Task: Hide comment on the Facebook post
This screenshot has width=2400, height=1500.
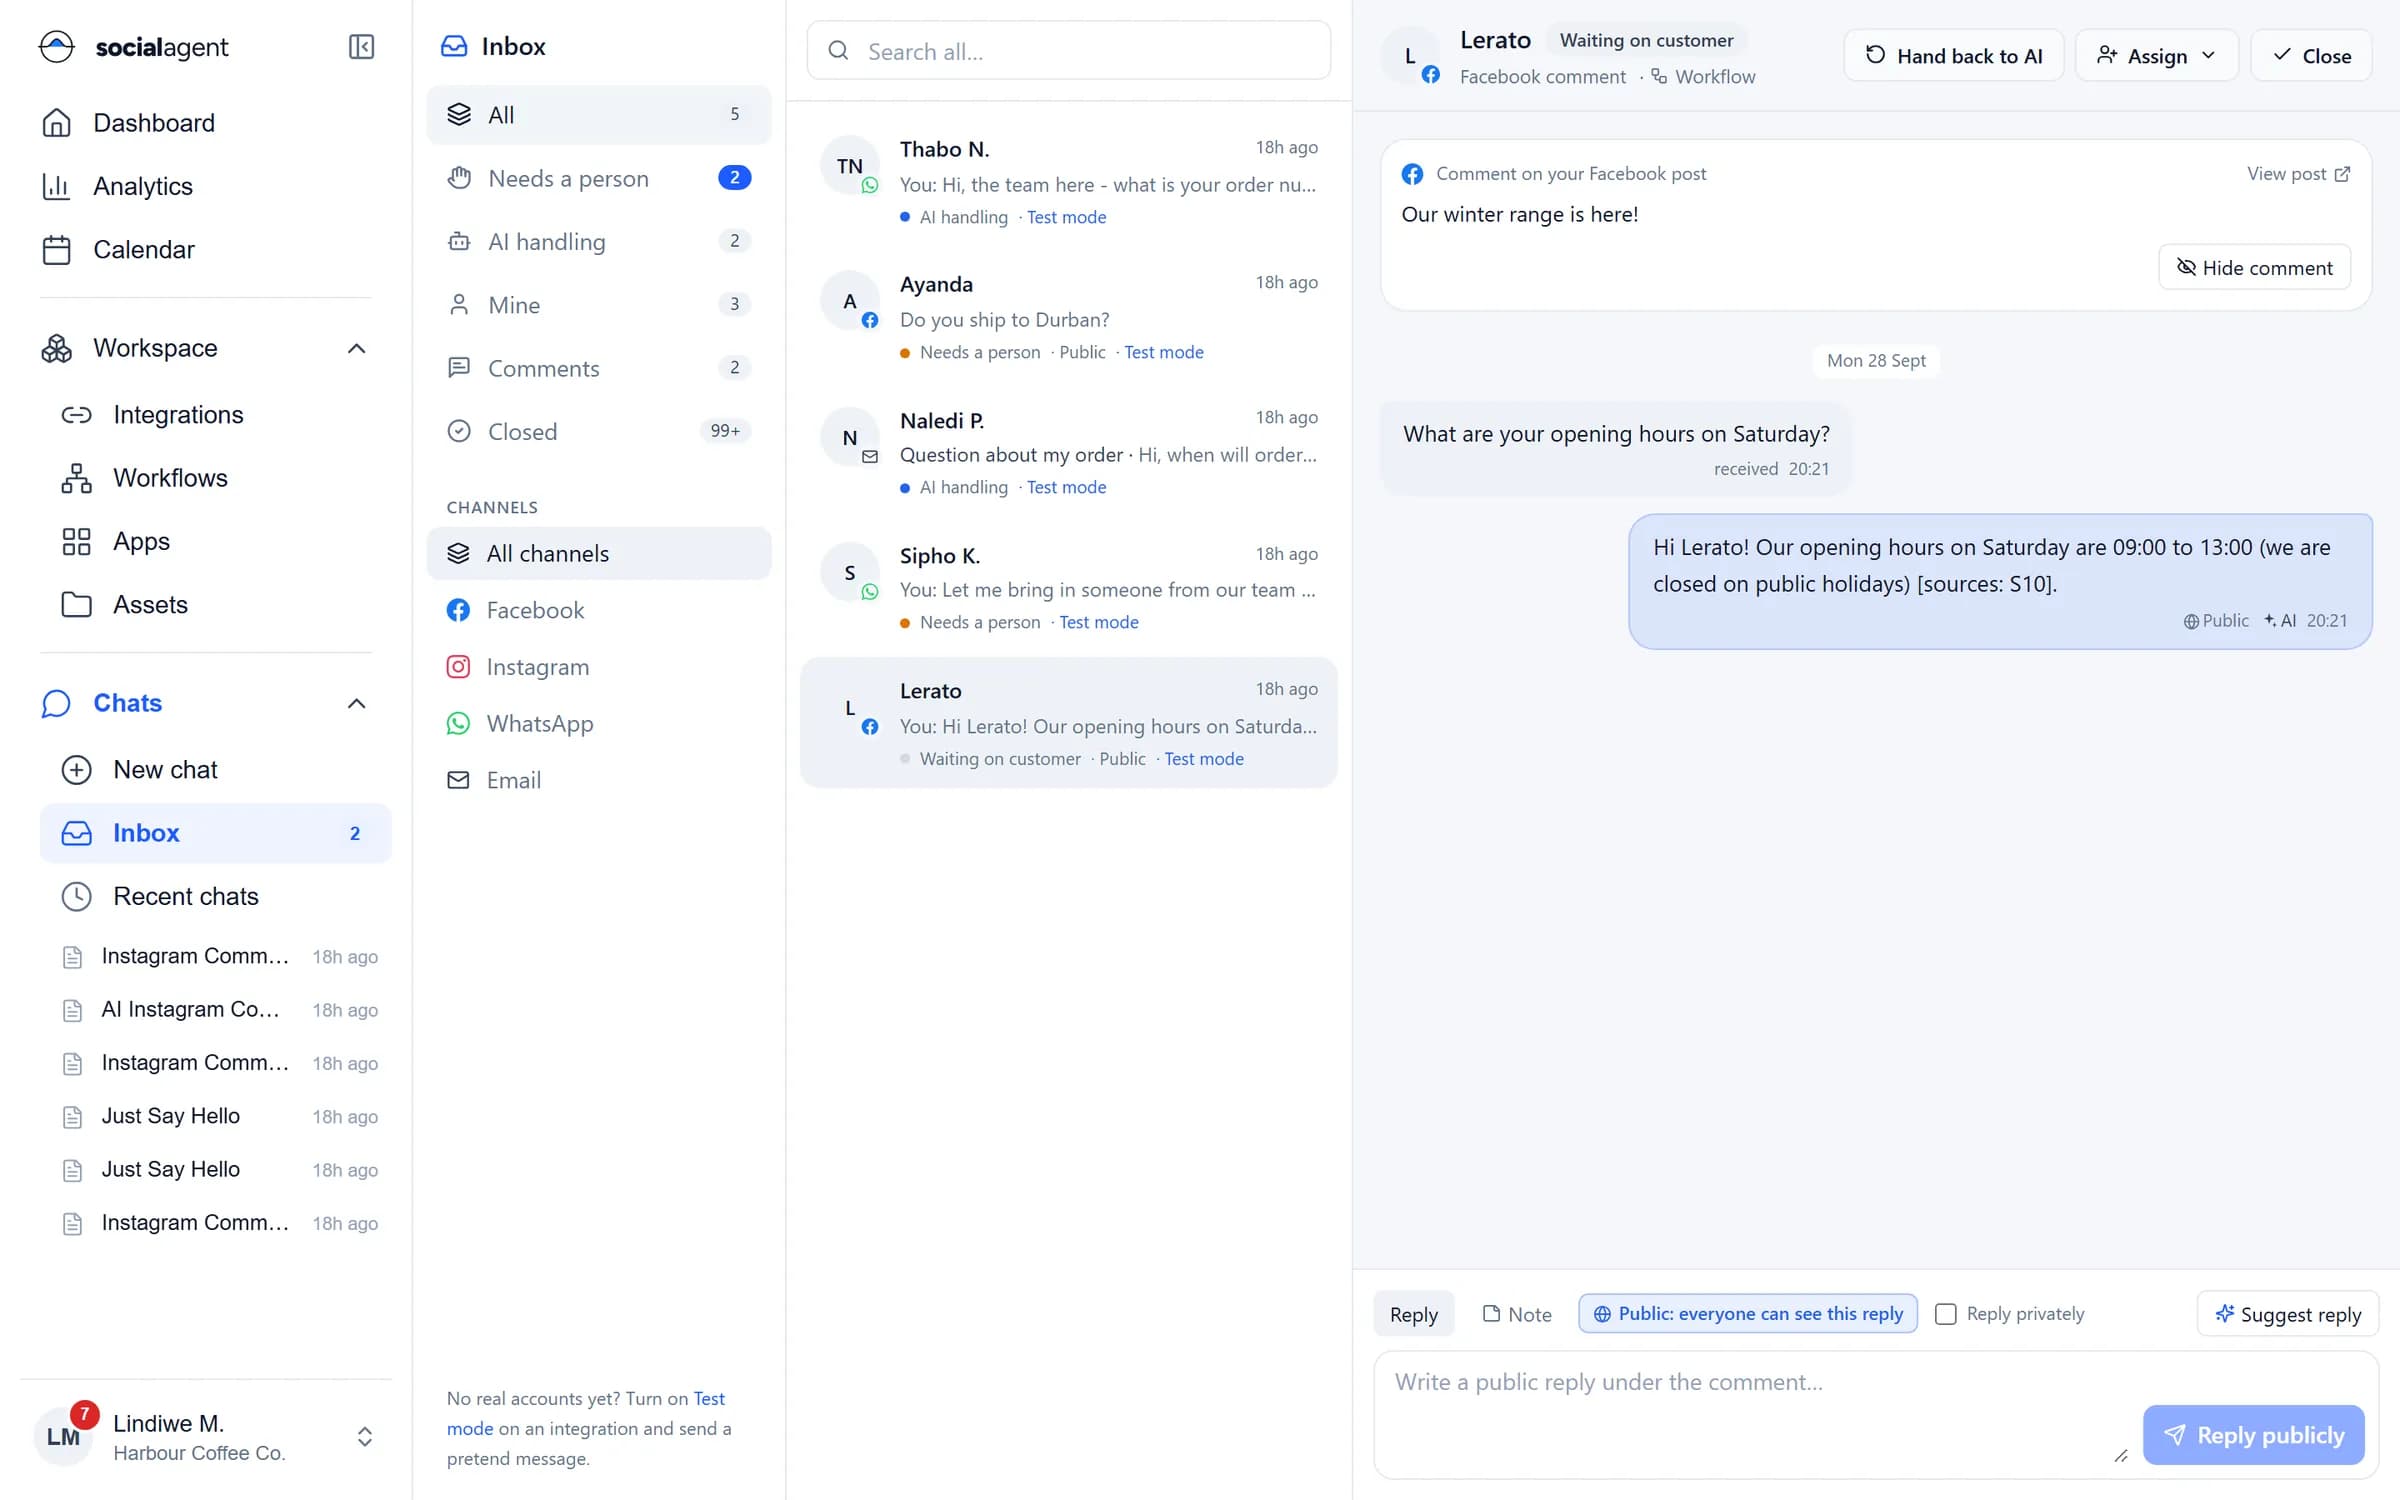Action: pyautogui.click(x=2254, y=268)
